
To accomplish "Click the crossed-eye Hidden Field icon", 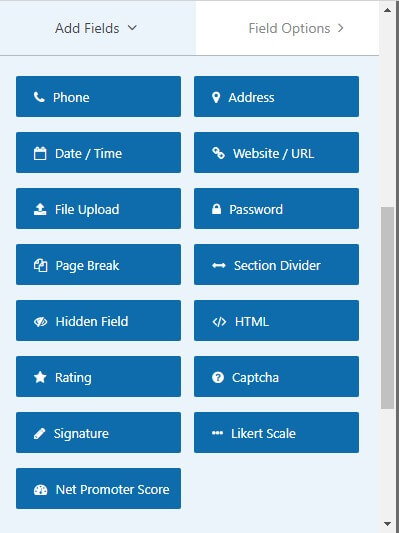I will (40, 322).
